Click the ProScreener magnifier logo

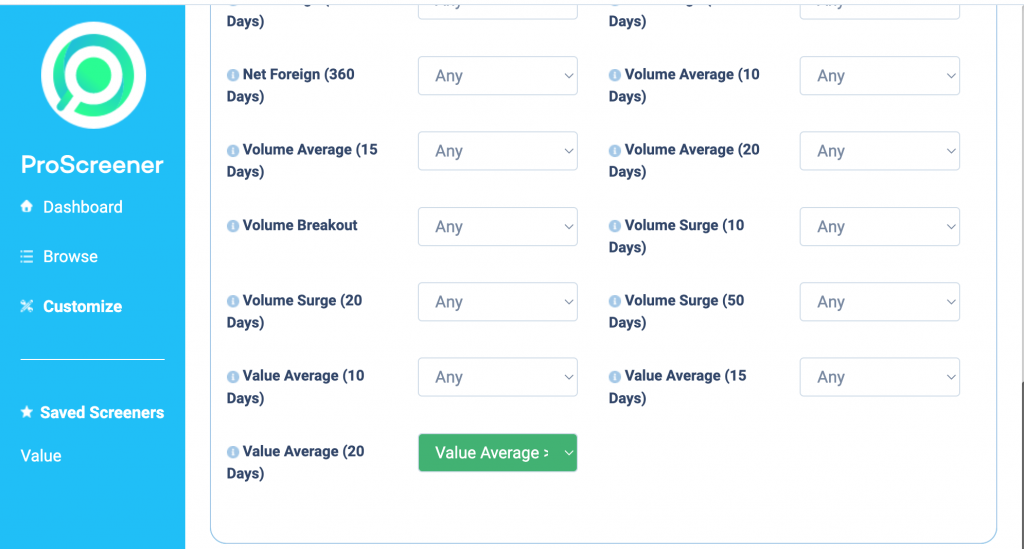(x=93, y=75)
